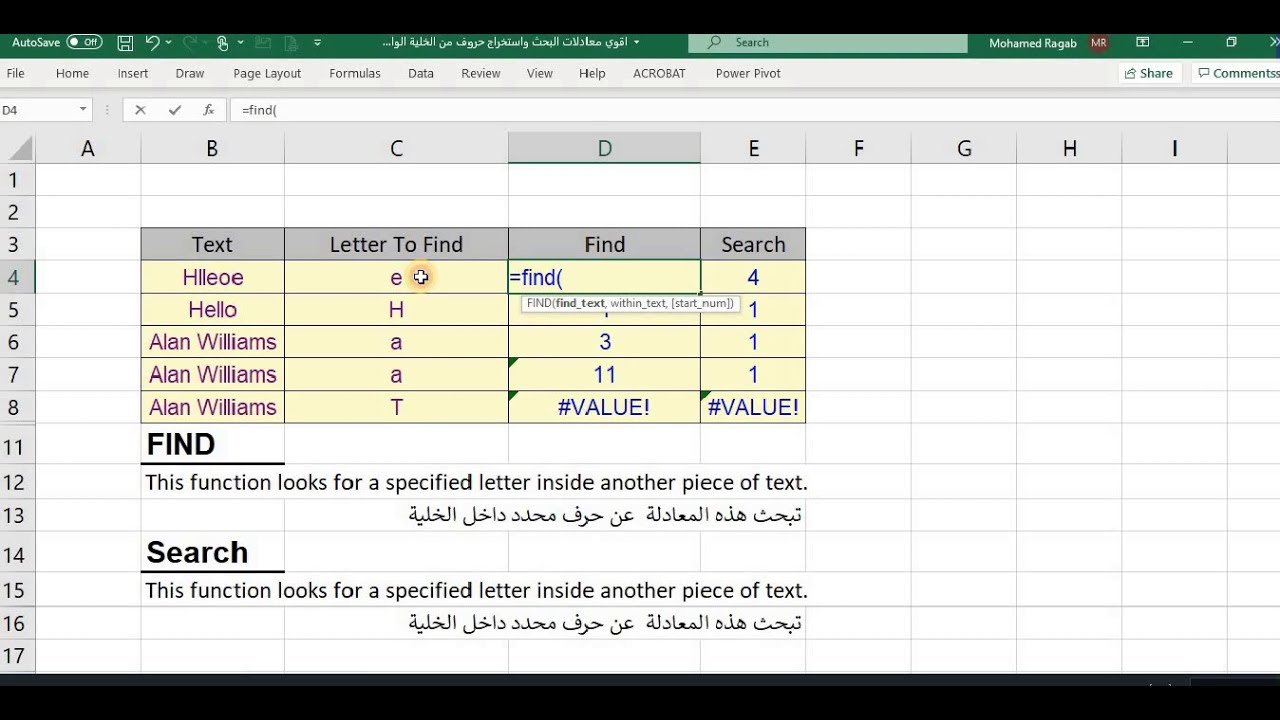Open the document title dropdown arrow

(637, 42)
